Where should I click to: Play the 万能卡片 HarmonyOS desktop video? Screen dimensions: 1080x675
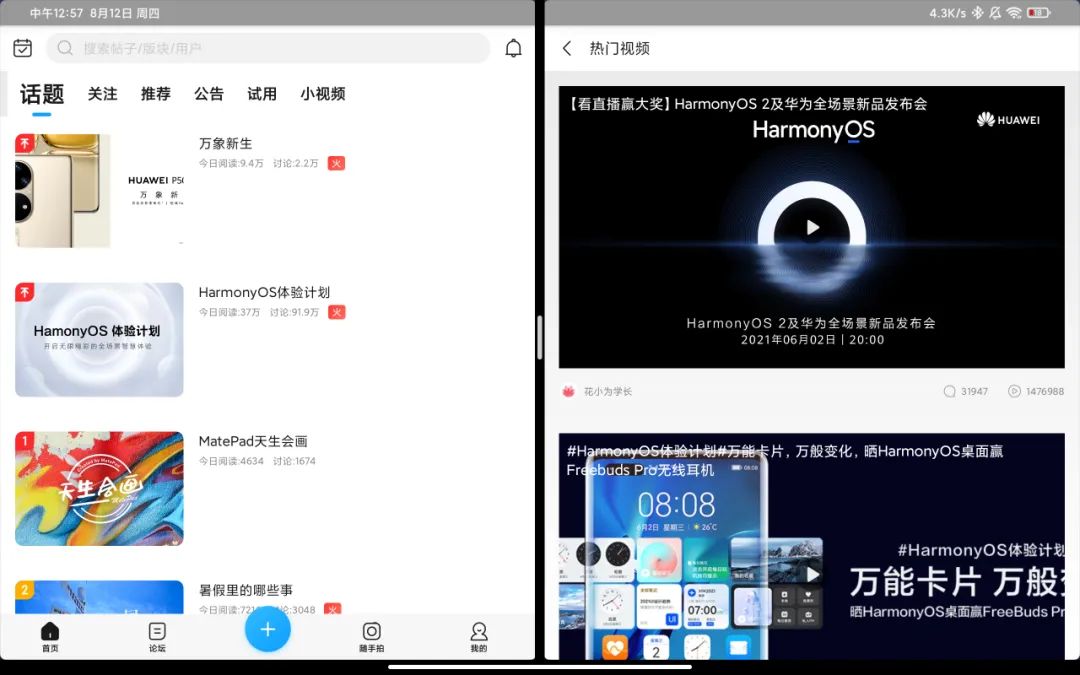pos(813,574)
